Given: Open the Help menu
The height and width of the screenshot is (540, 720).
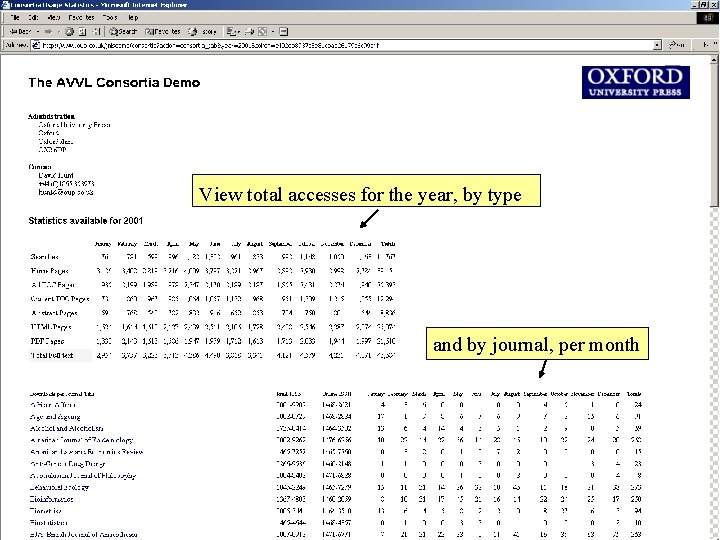Looking at the screenshot, I should click(133, 17).
